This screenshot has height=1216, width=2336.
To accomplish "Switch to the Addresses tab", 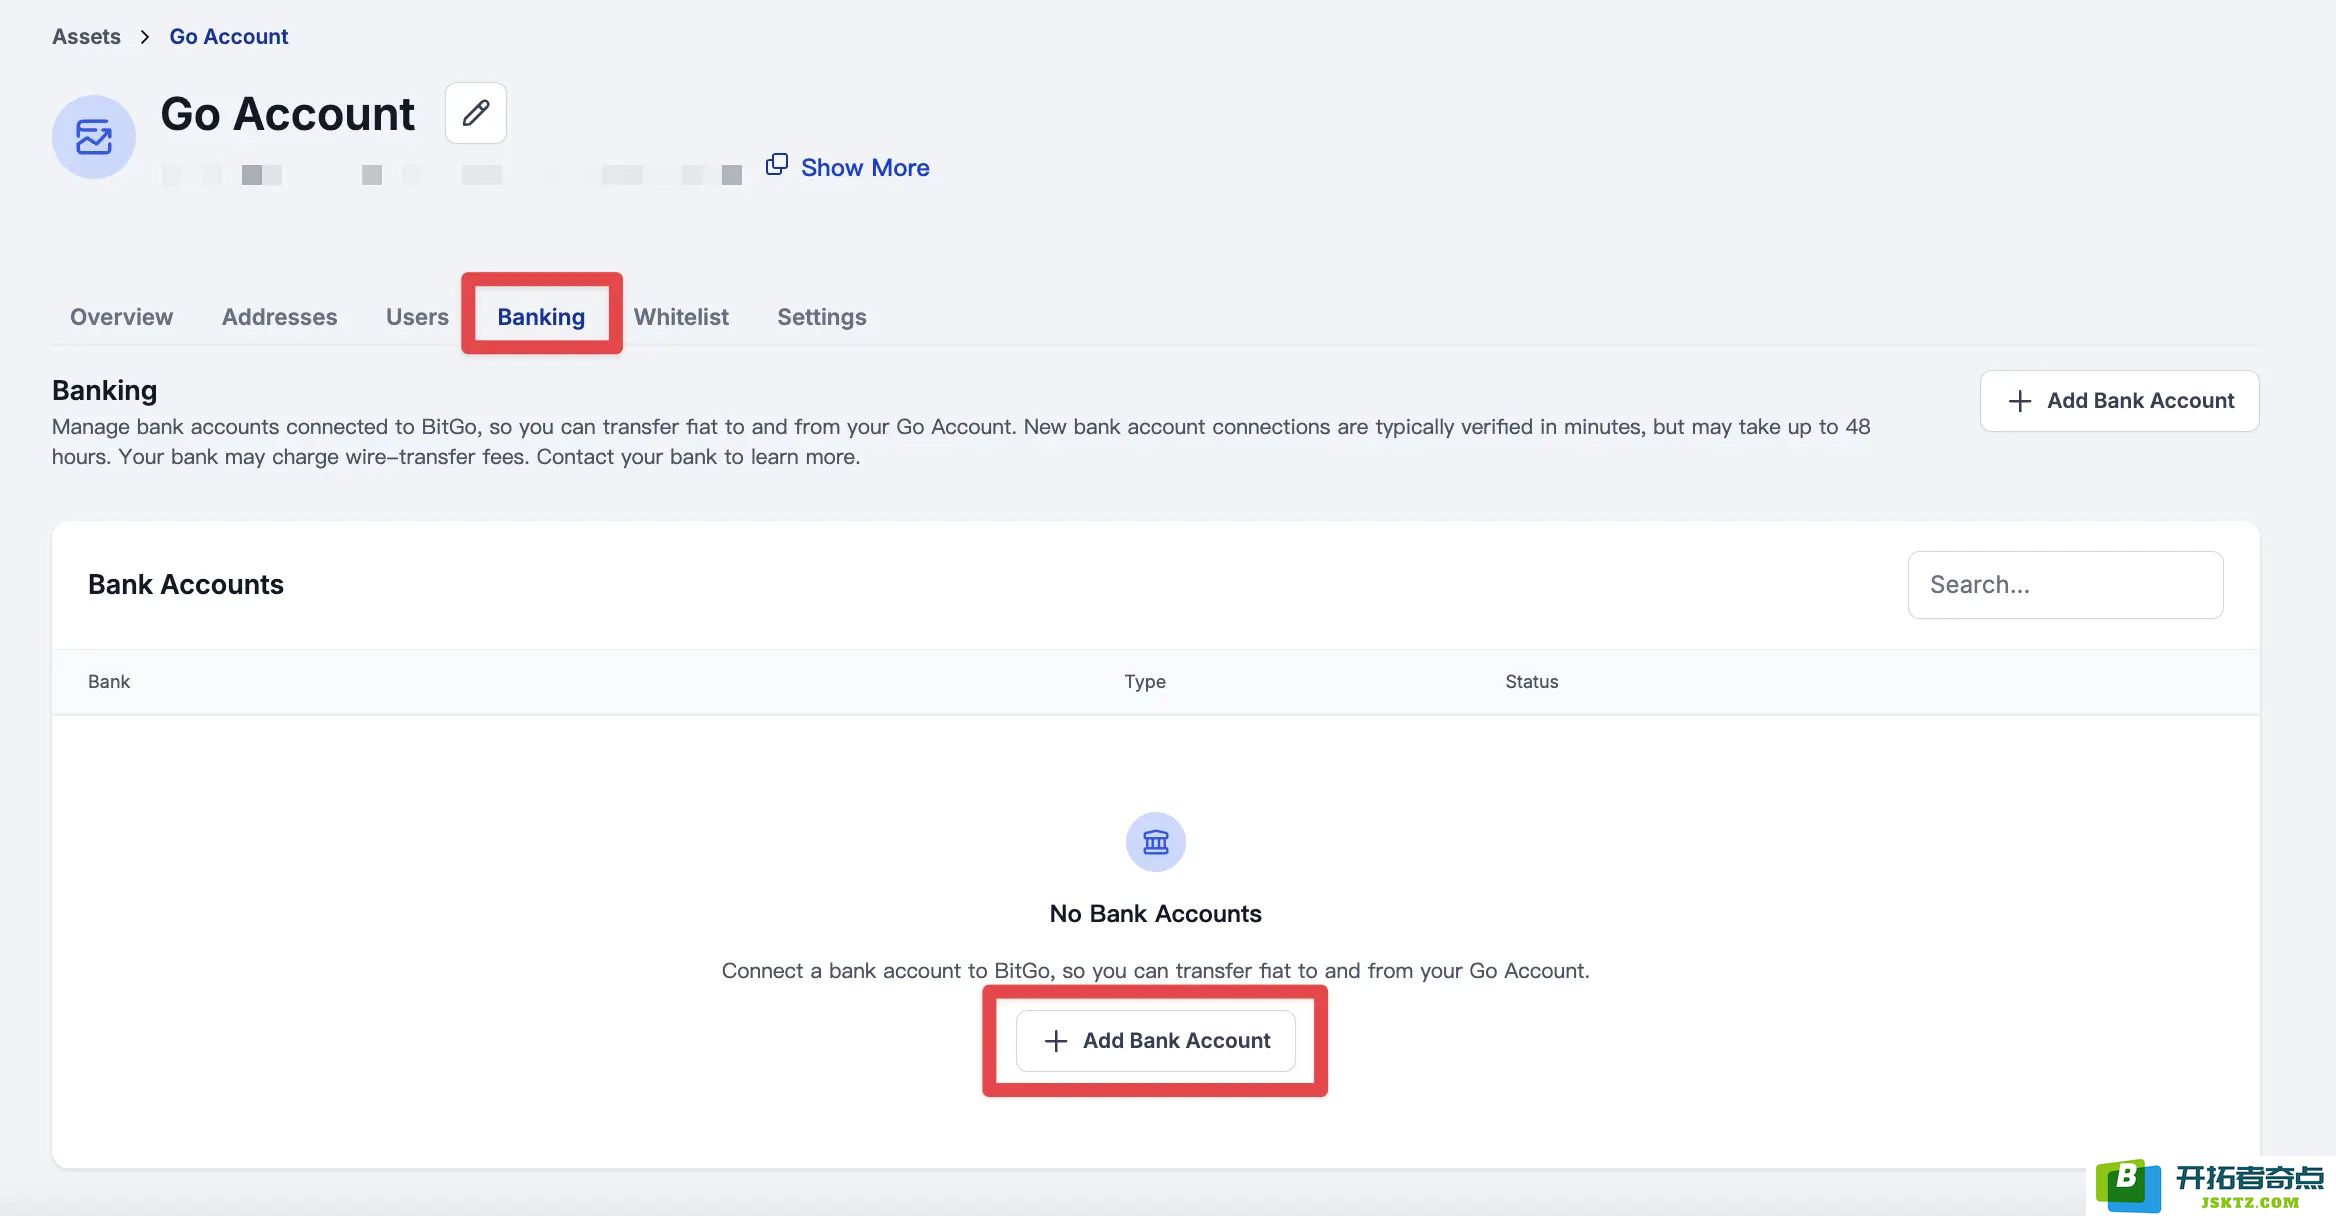I will click(279, 317).
